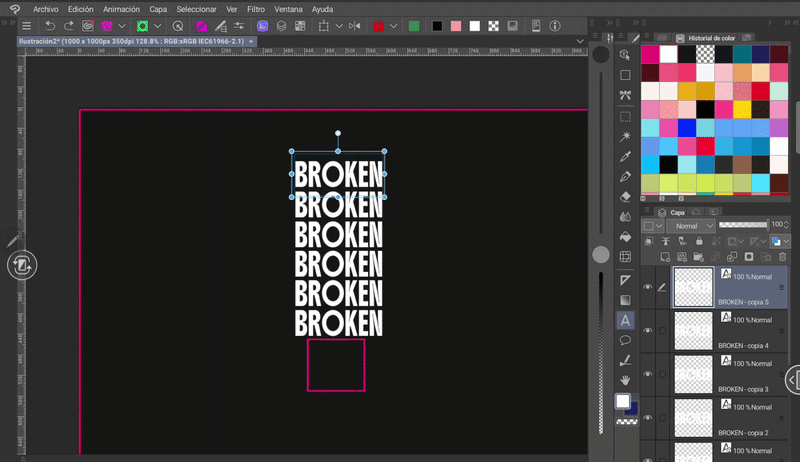Screen dimensions: 800x462
Task: Hide the BROKEN - copia 4 layer
Action: pos(648,330)
